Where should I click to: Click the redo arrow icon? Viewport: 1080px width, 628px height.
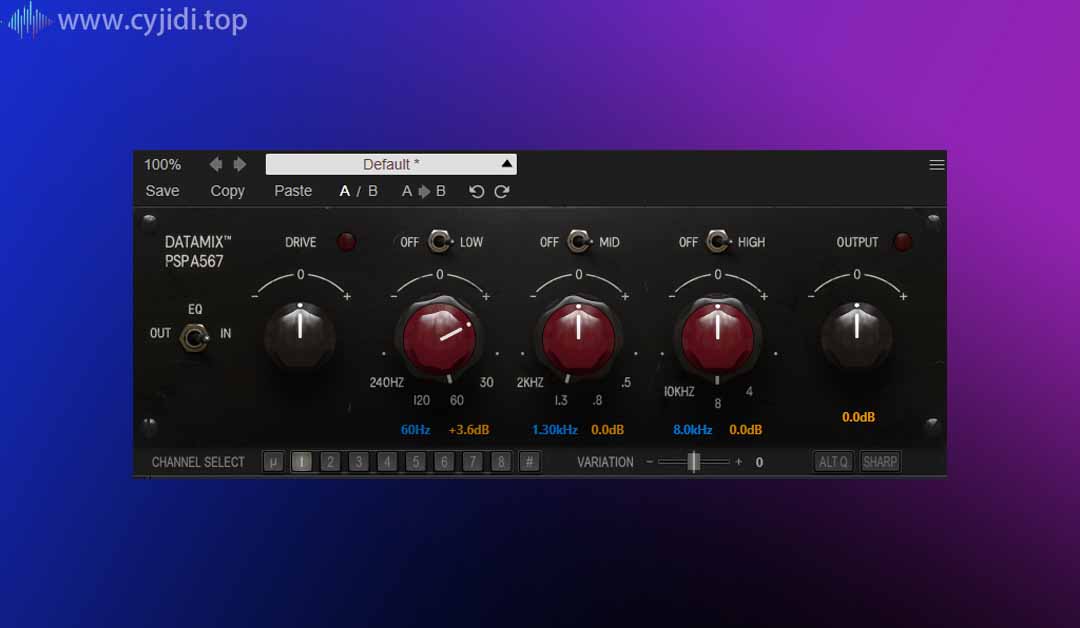tap(502, 191)
